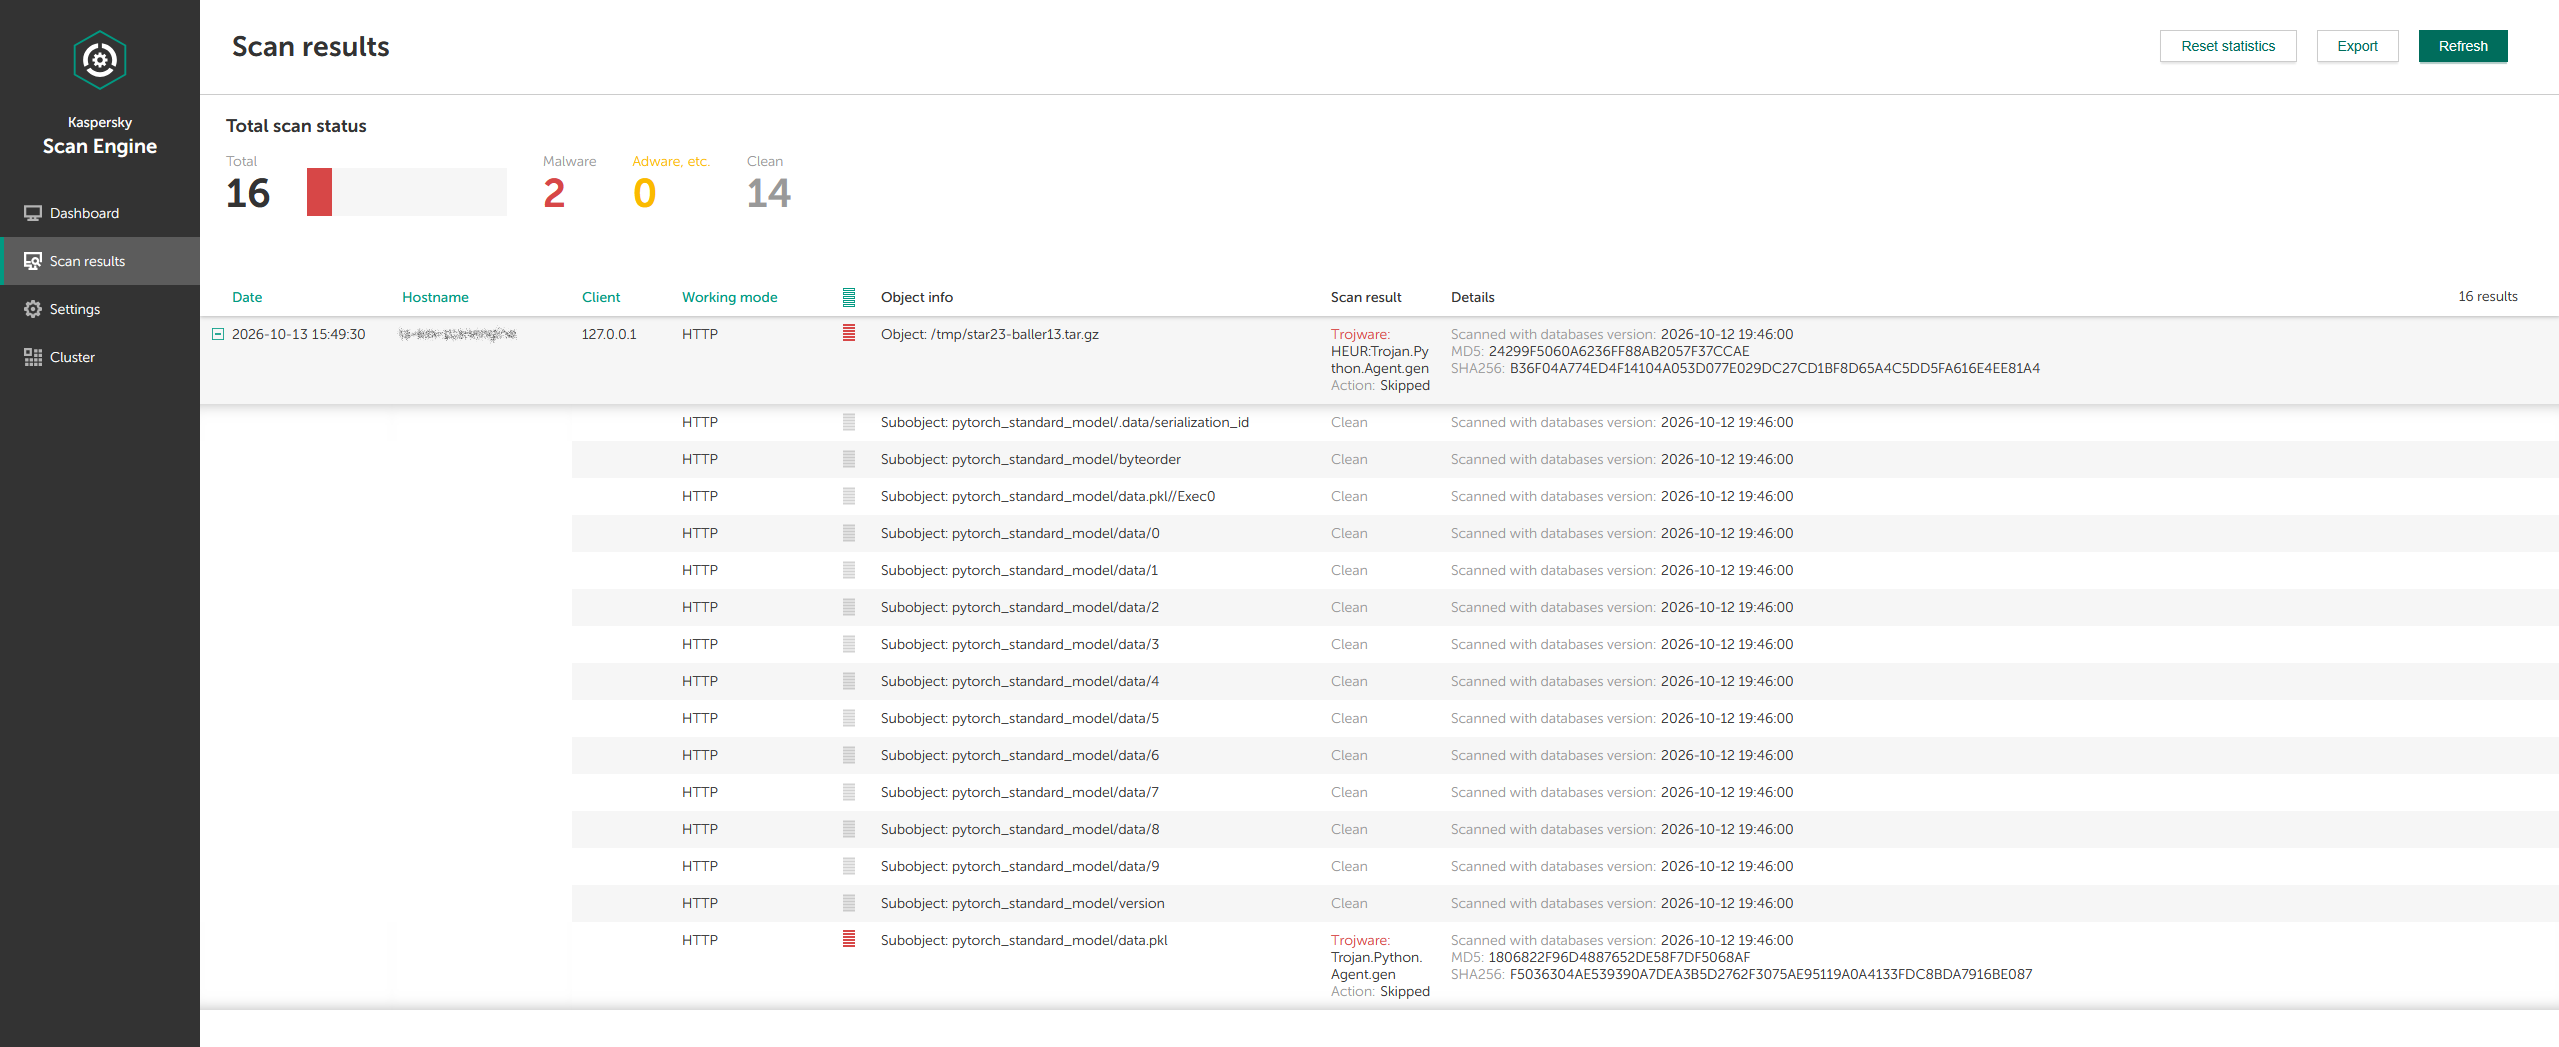Image resolution: width=2559 pixels, height=1047 pixels.
Task: Click the green Refresh button
Action: point(2463,46)
